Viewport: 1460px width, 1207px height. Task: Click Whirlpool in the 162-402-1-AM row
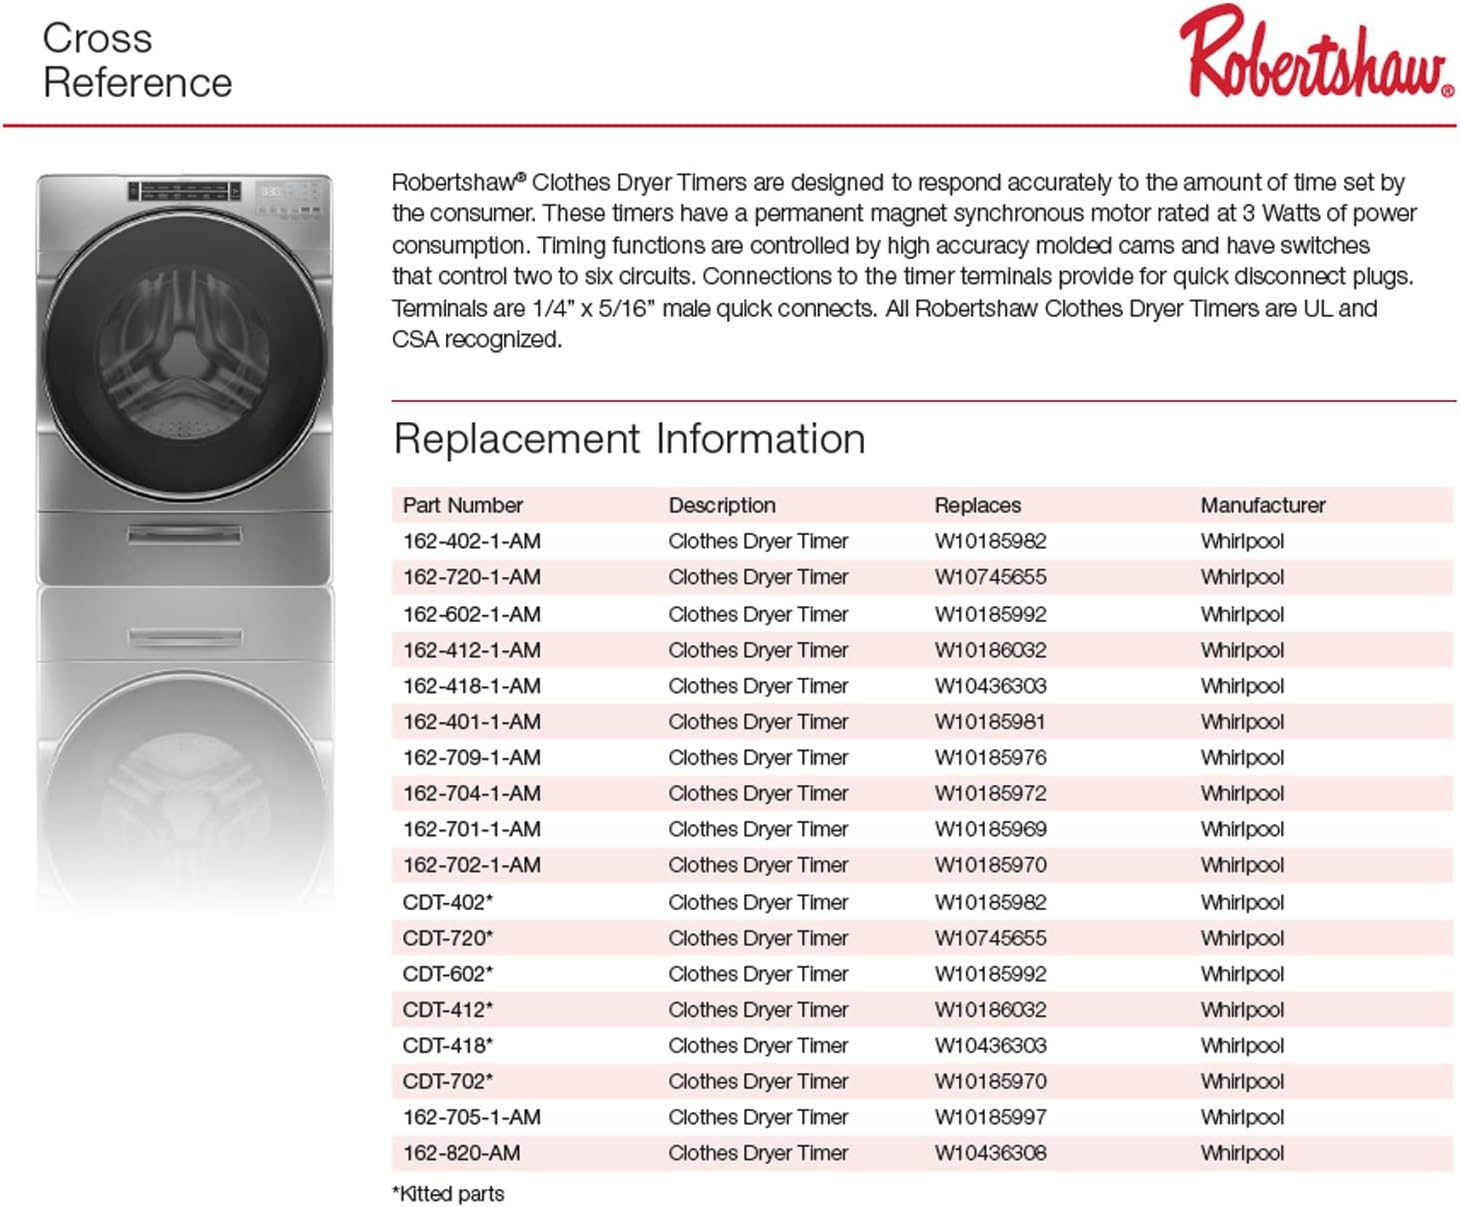coord(1242,541)
